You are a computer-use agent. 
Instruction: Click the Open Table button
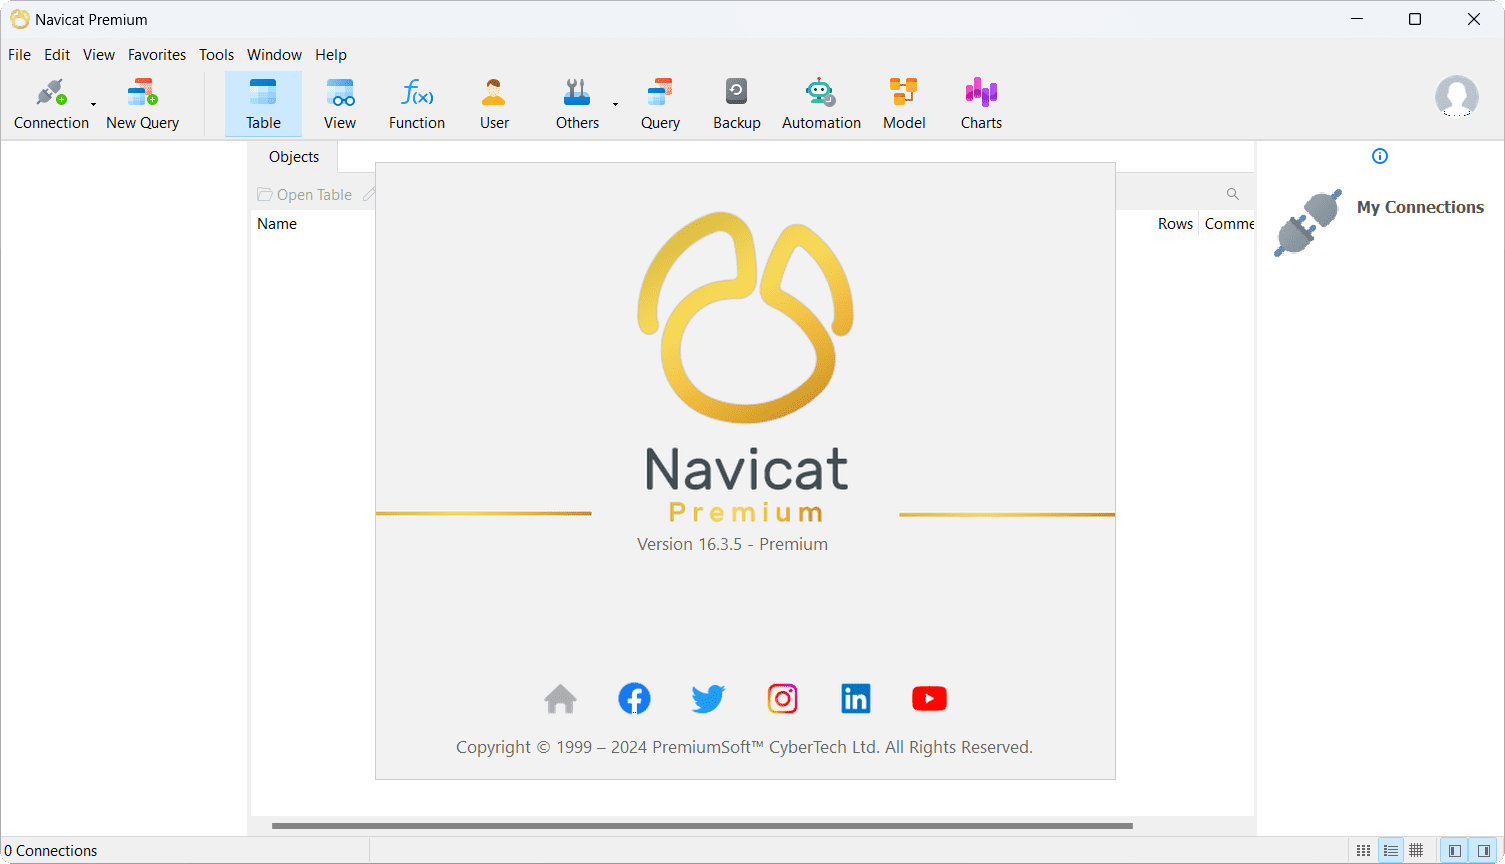coord(305,195)
